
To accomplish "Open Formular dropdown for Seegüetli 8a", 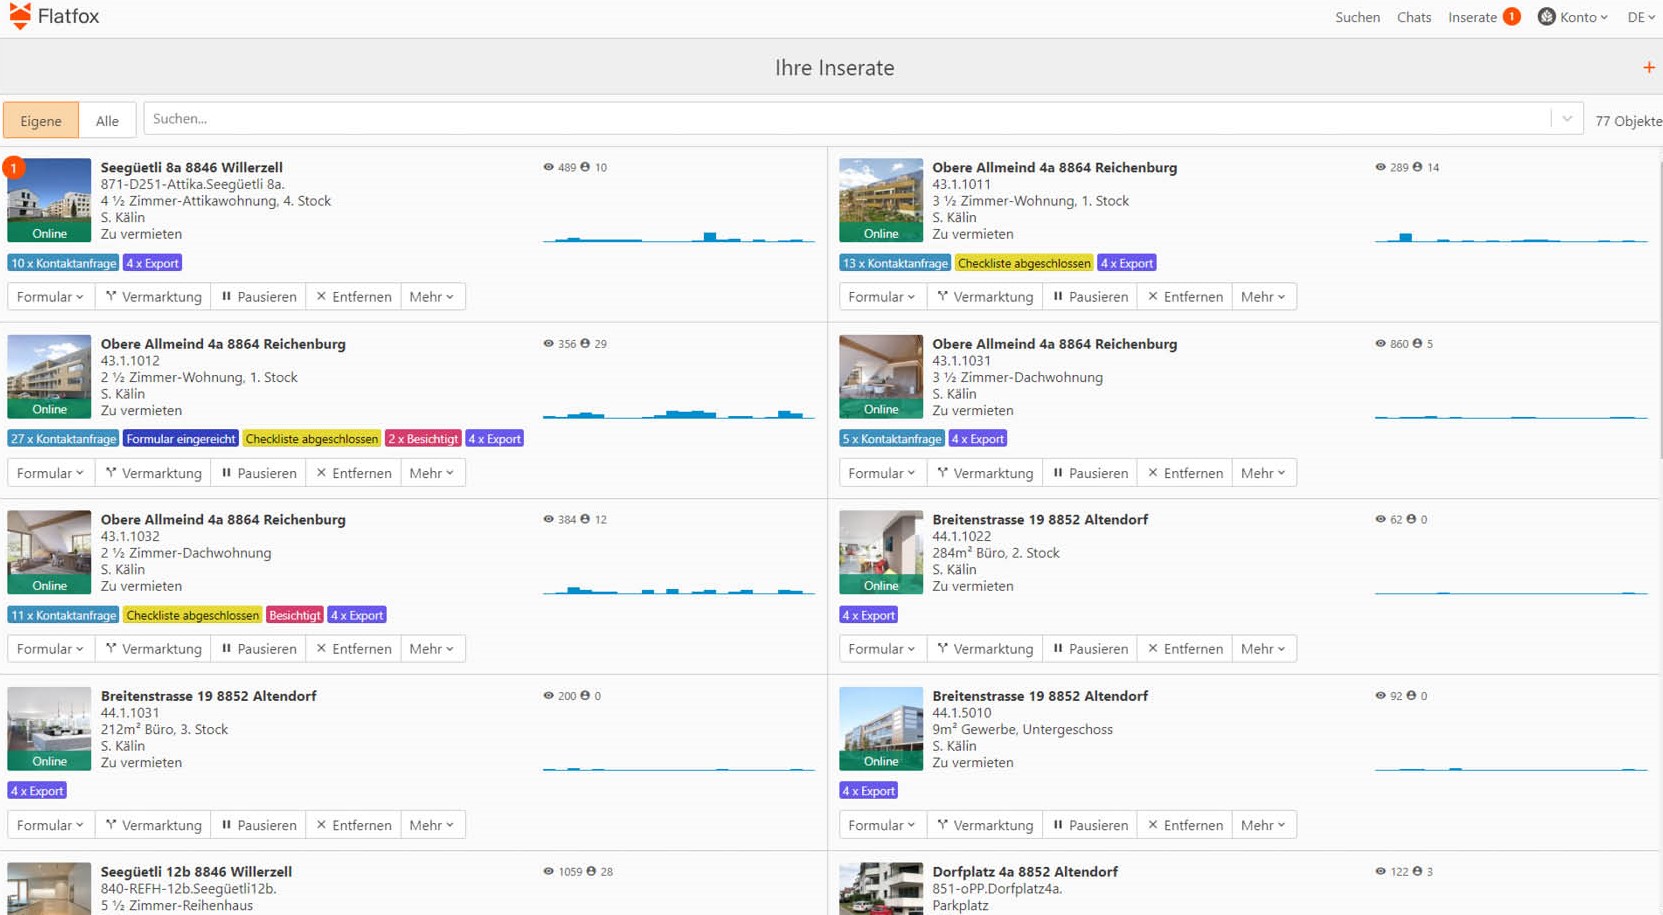I will coord(50,297).
